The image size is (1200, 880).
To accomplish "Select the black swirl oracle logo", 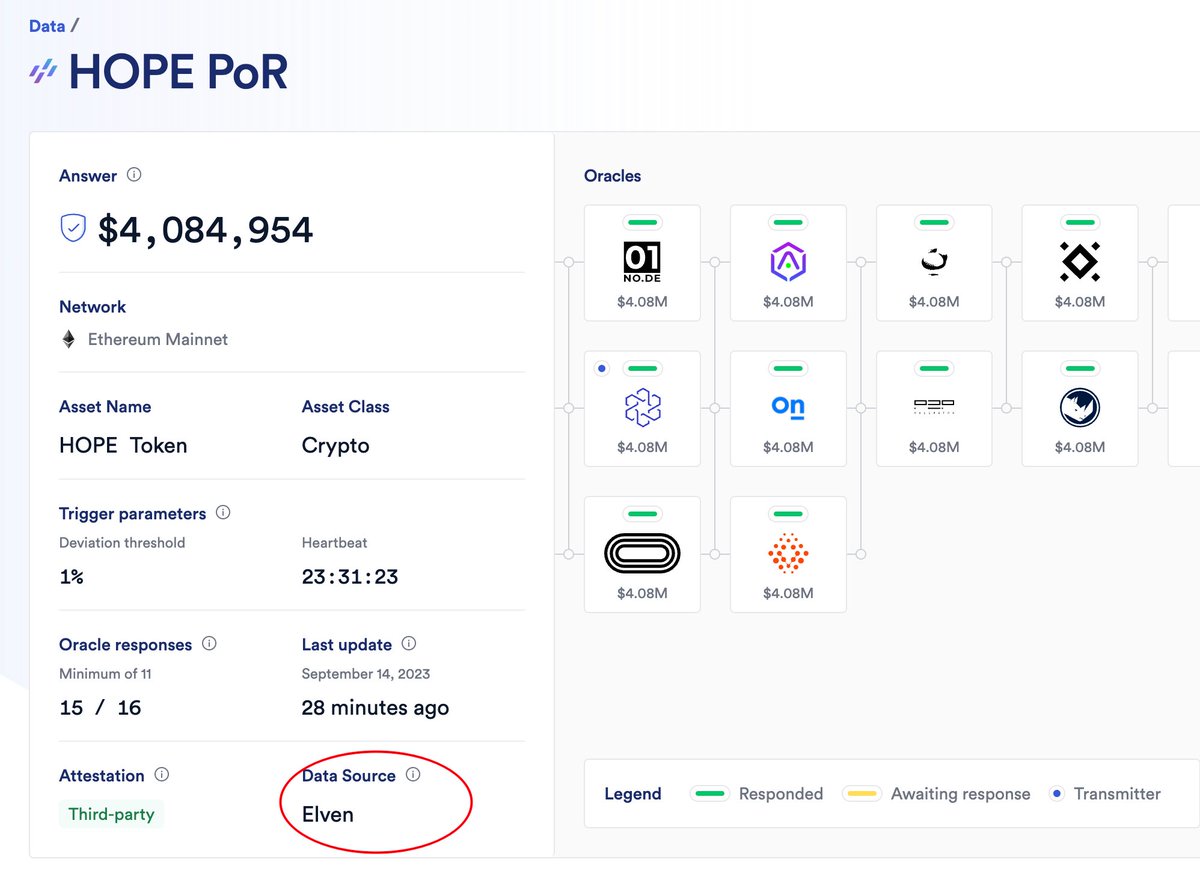I will coord(934,262).
